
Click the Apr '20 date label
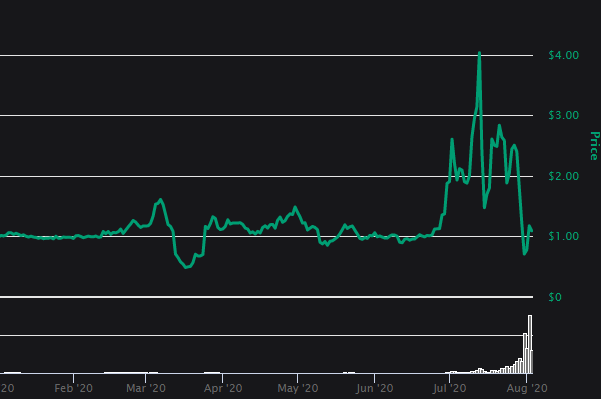(x=223, y=388)
